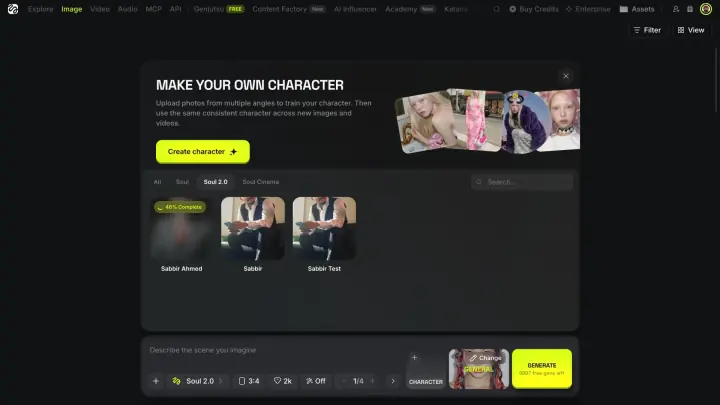Decrease the image count from 1/4
Screen dimensions: 720x405
click(x=344, y=381)
